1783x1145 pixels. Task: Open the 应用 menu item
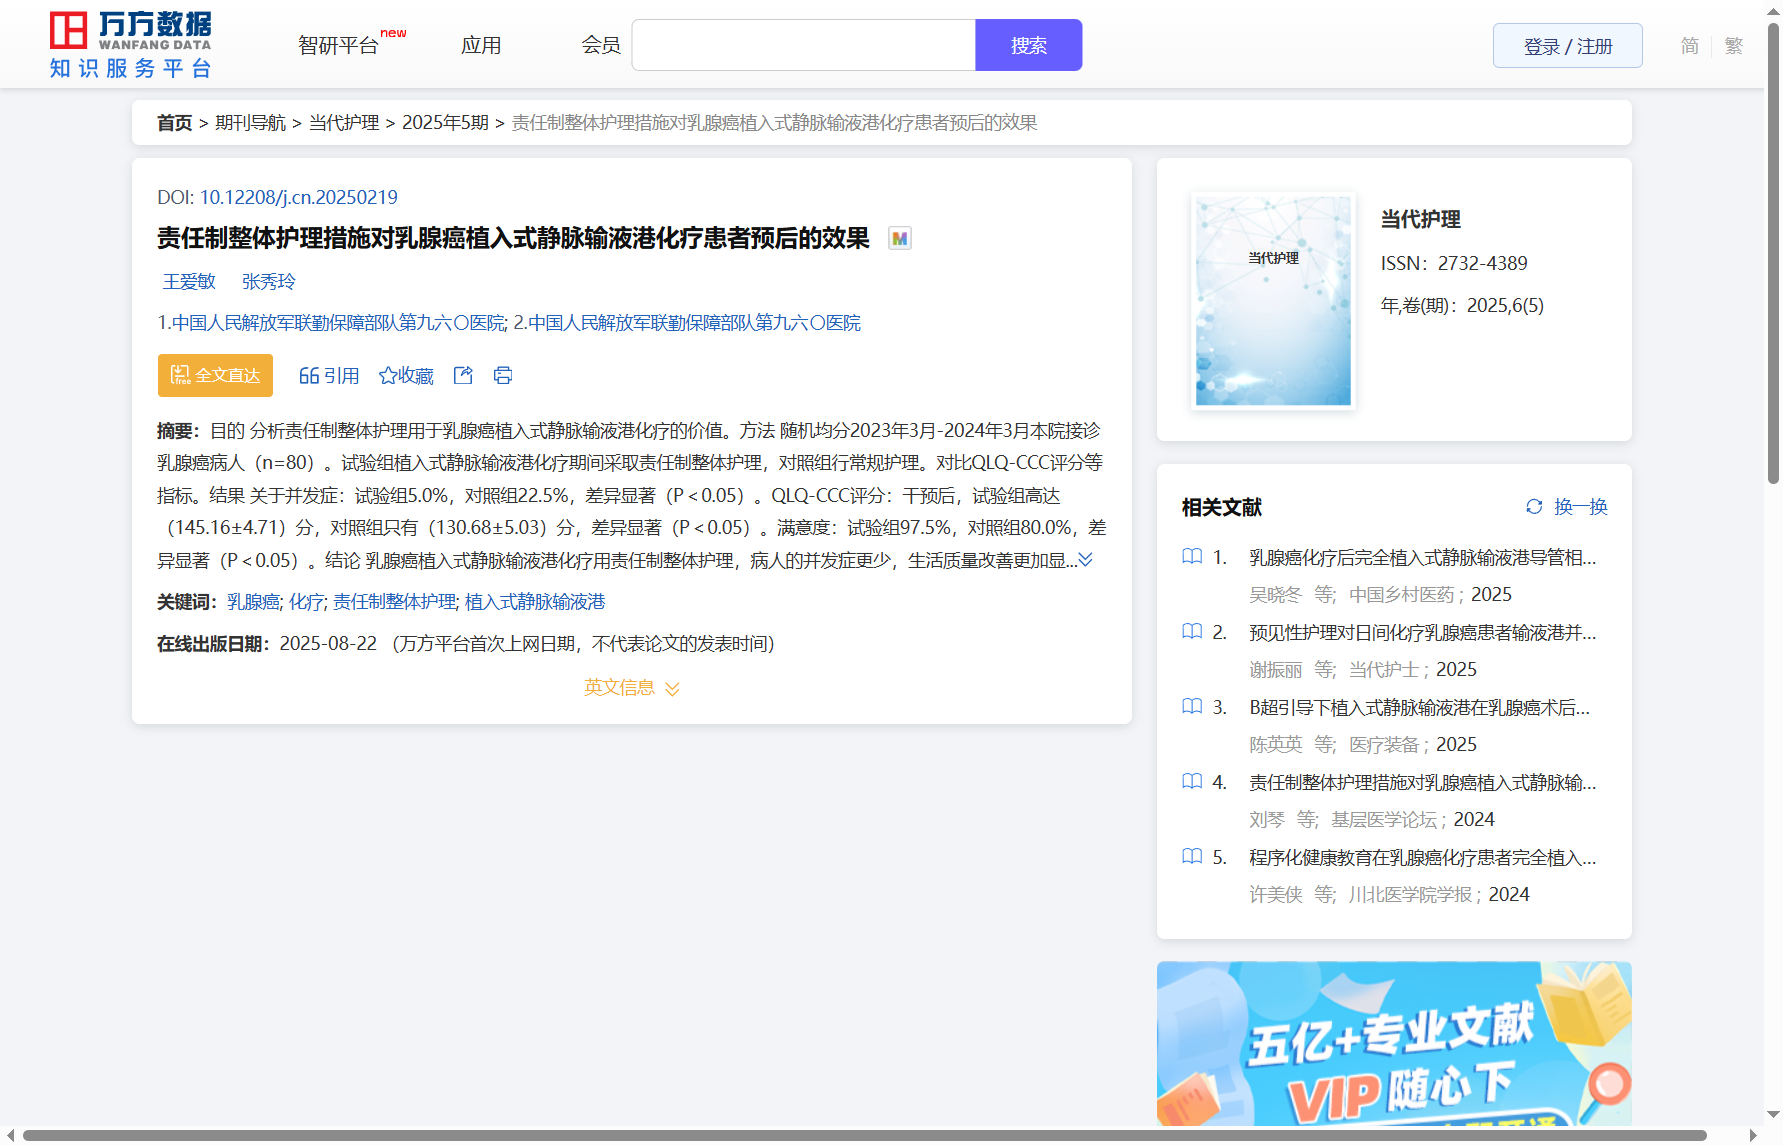(x=481, y=46)
